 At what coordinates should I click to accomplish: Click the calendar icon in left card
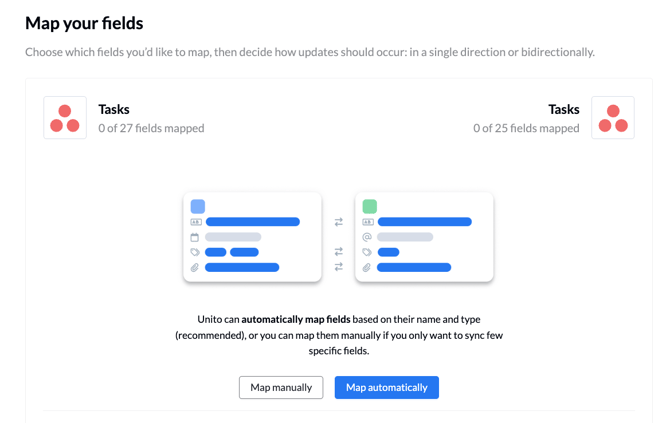pos(195,237)
